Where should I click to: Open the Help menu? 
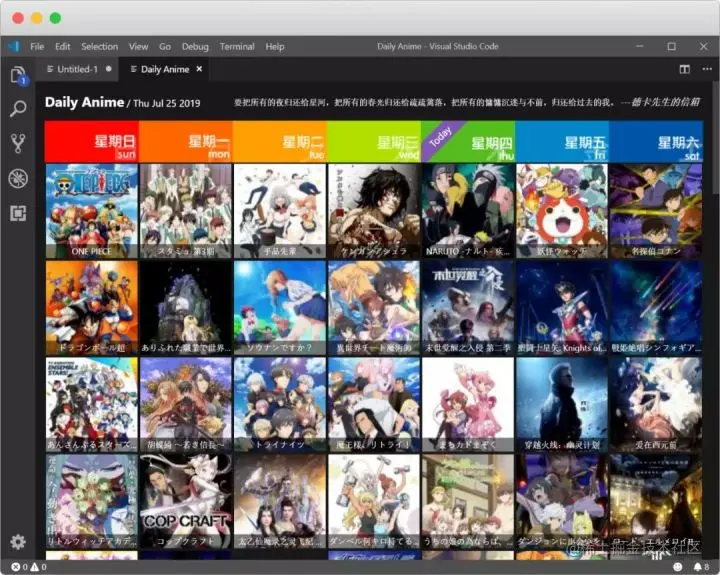click(x=275, y=46)
